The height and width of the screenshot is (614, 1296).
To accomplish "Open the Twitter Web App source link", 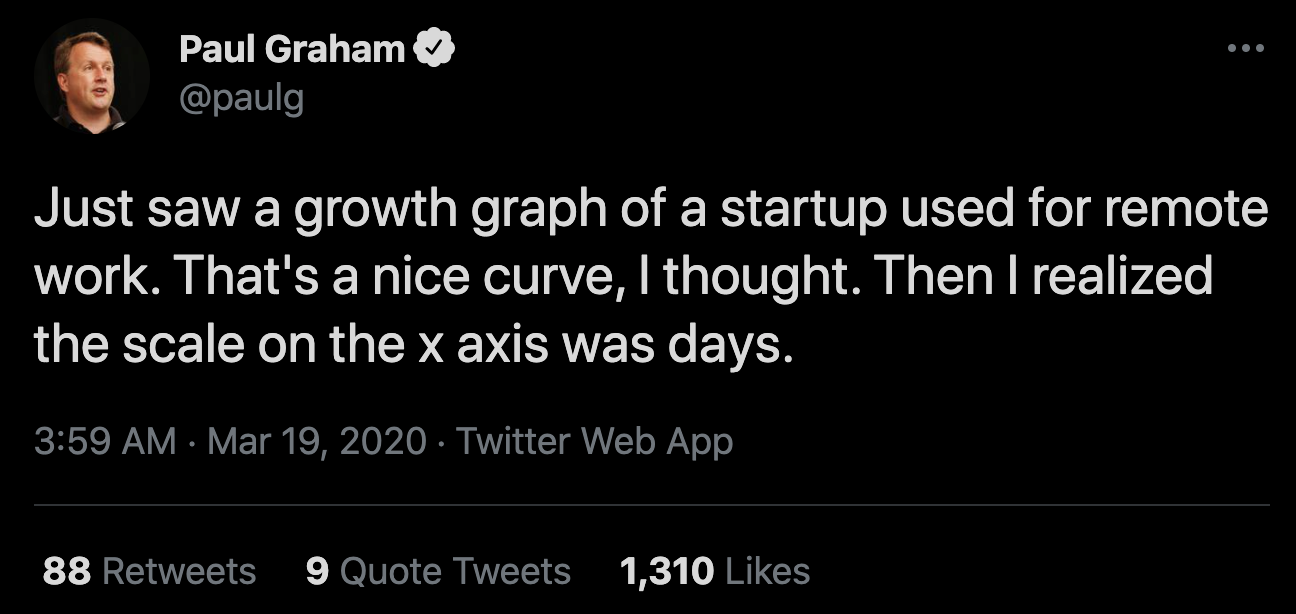I will click(x=594, y=441).
